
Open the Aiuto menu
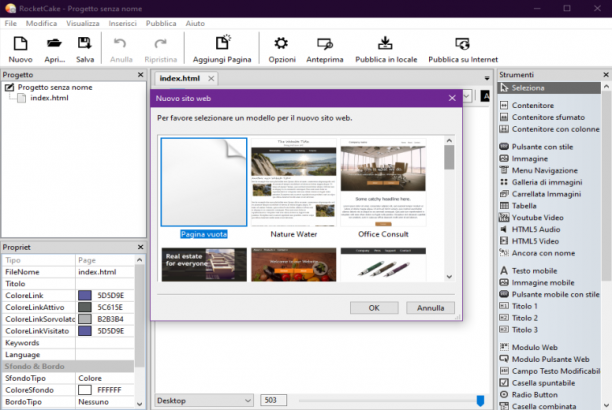[x=195, y=23]
